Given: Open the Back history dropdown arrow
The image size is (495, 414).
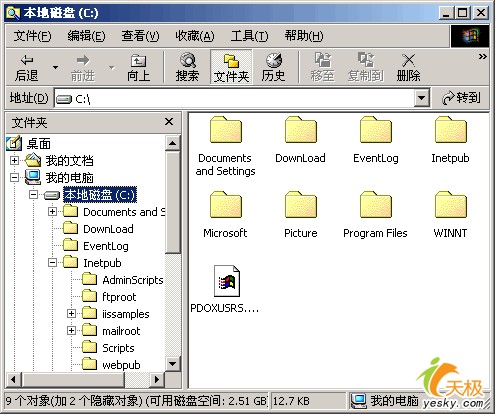Looking at the screenshot, I should pyautogui.click(x=55, y=68).
